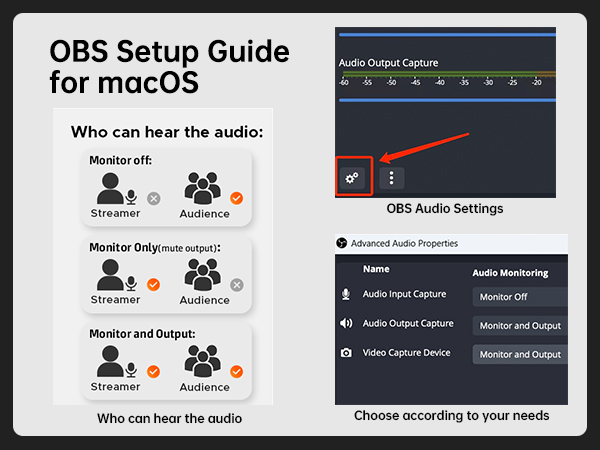Click the 'Monitor and Output:' card heading
The height and width of the screenshot is (450, 600).
(142, 334)
